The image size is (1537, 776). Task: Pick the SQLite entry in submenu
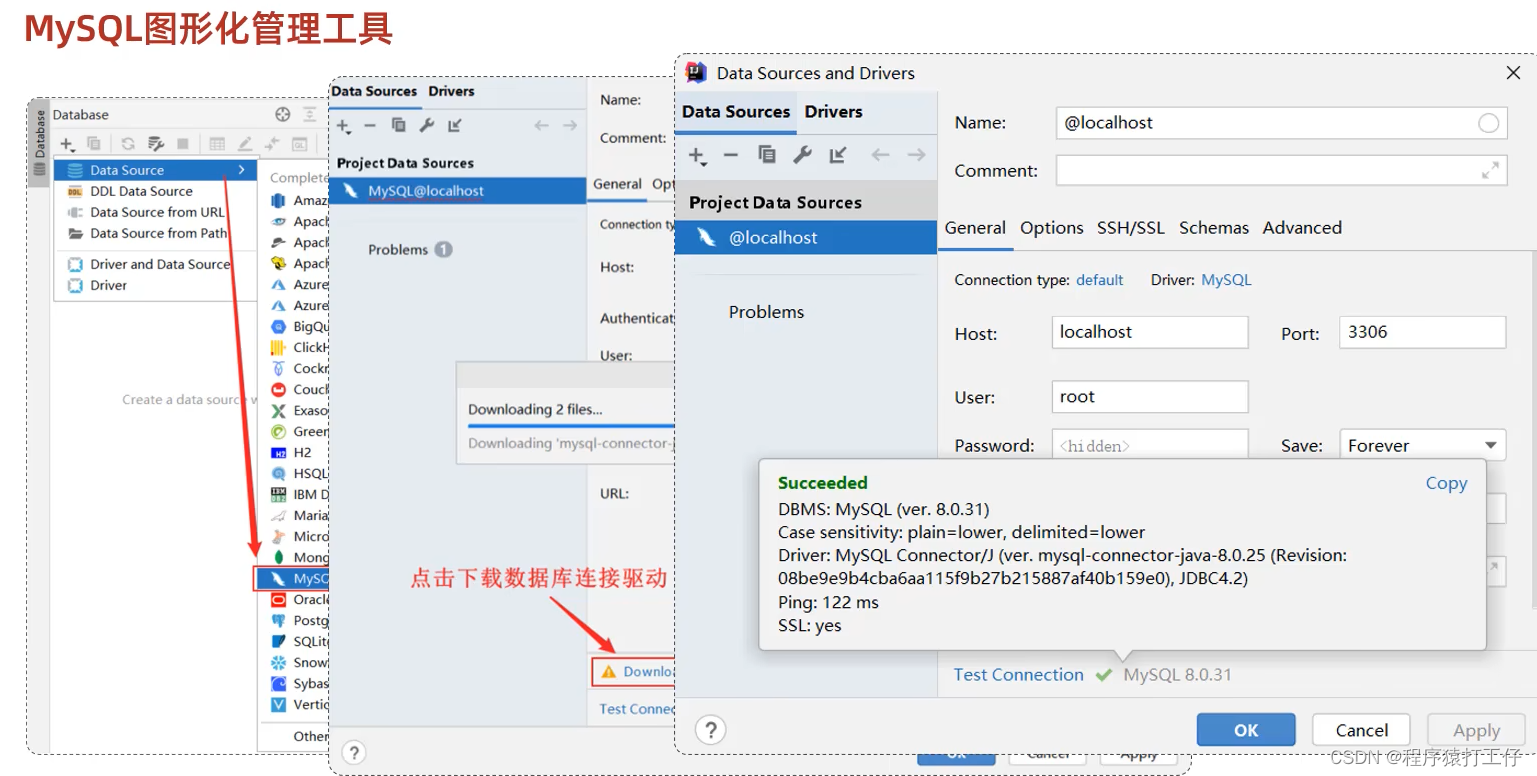[x=299, y=641]
